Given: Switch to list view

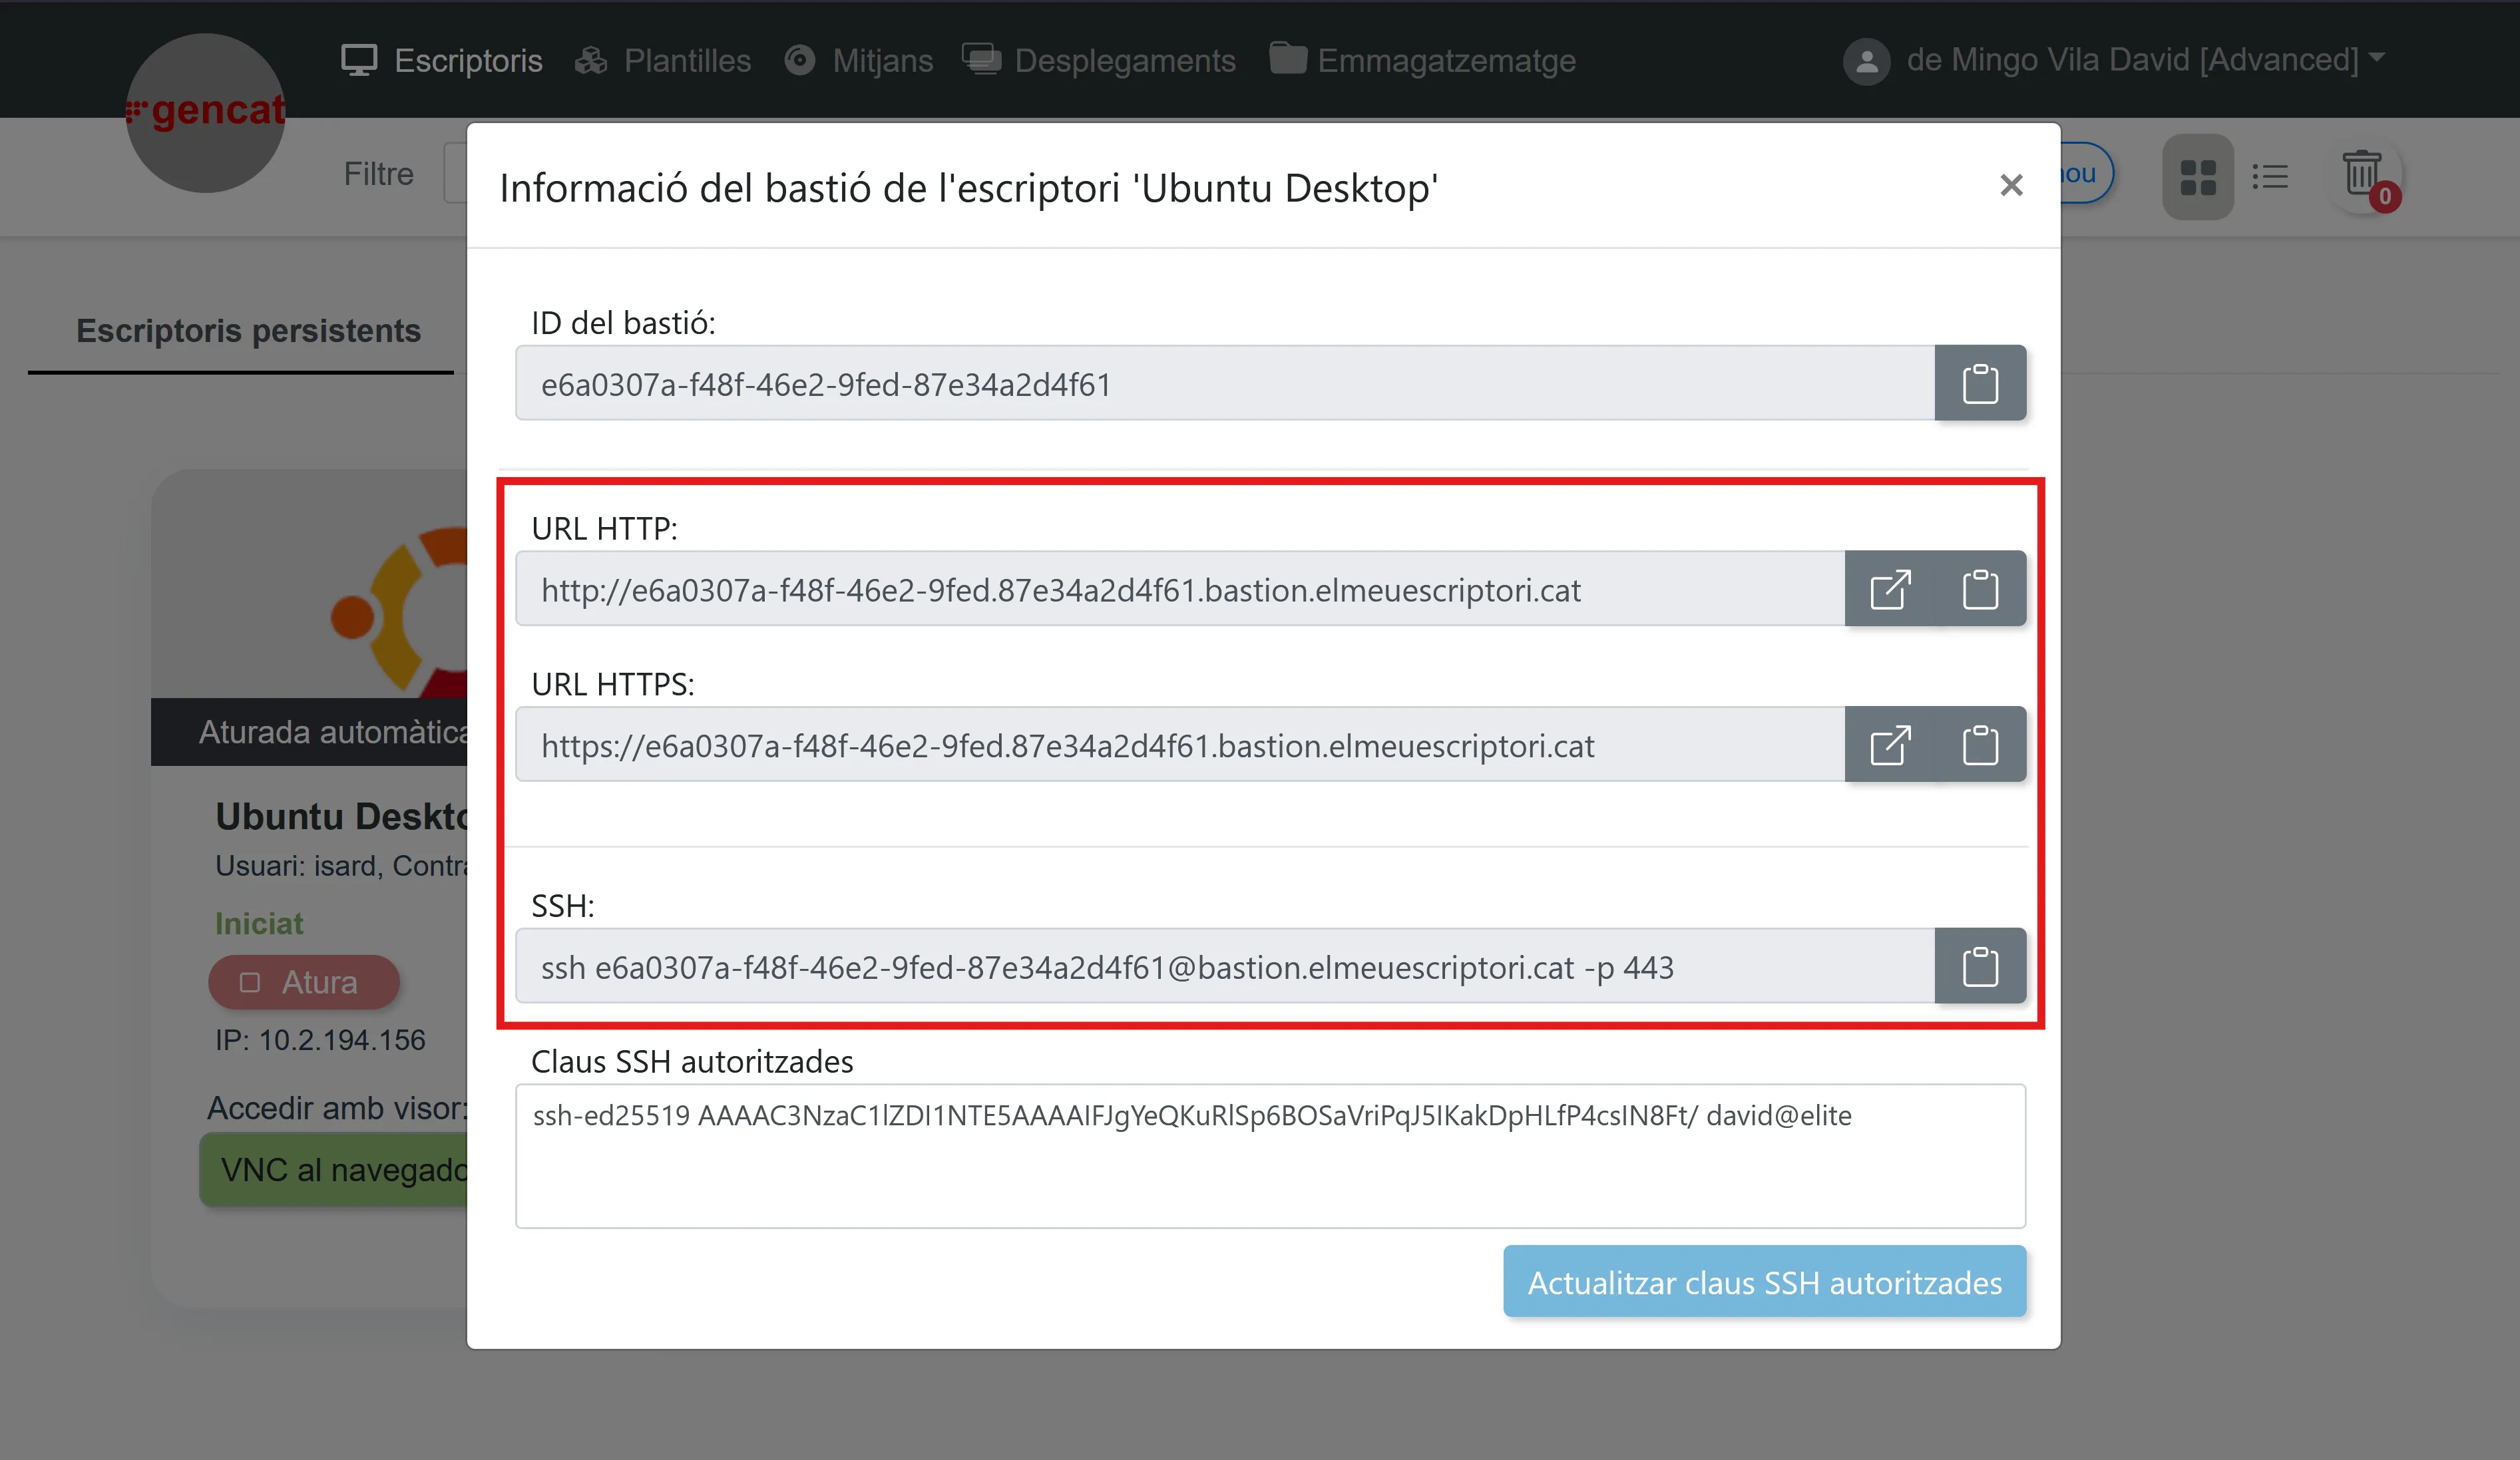Looking at the screenshot, I should (x=2270, y=177).
